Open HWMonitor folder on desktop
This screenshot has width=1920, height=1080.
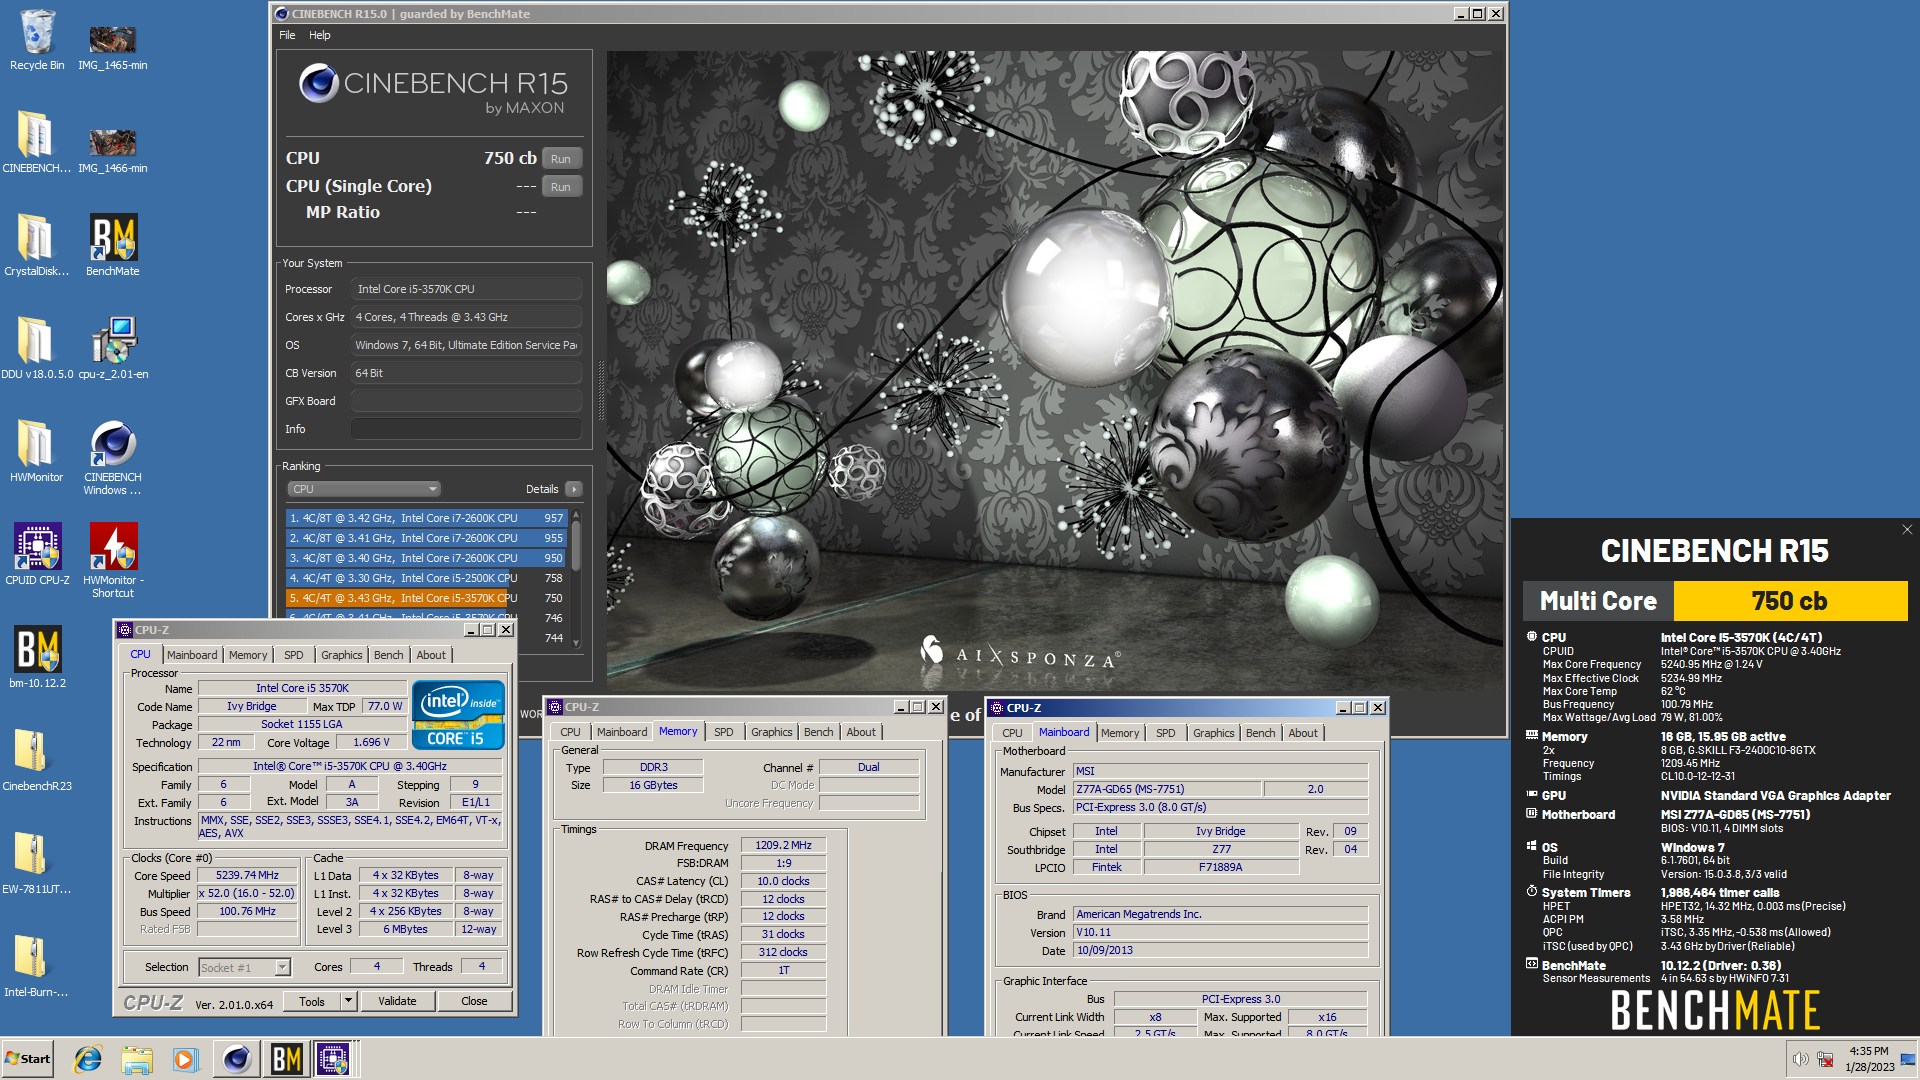tap(37, 452)
